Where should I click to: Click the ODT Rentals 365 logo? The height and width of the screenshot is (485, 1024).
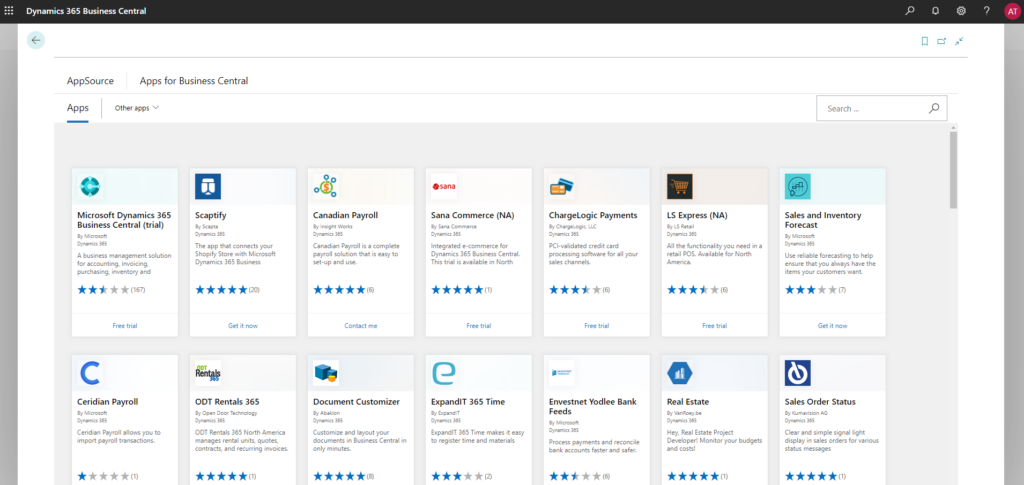(208, 373)
